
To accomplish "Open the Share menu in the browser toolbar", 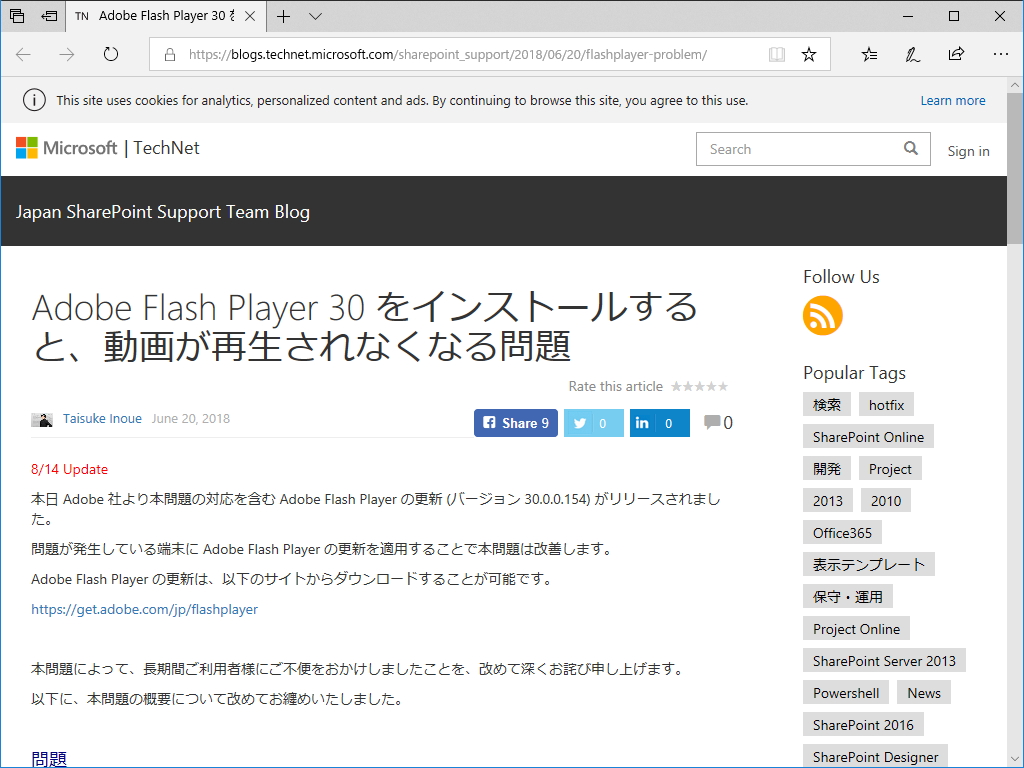I will [x=956, y=54].
